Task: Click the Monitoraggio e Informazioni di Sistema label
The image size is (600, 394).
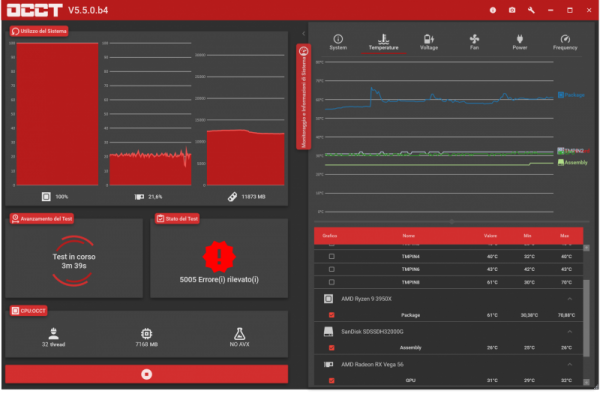Action: click(303, 97)
